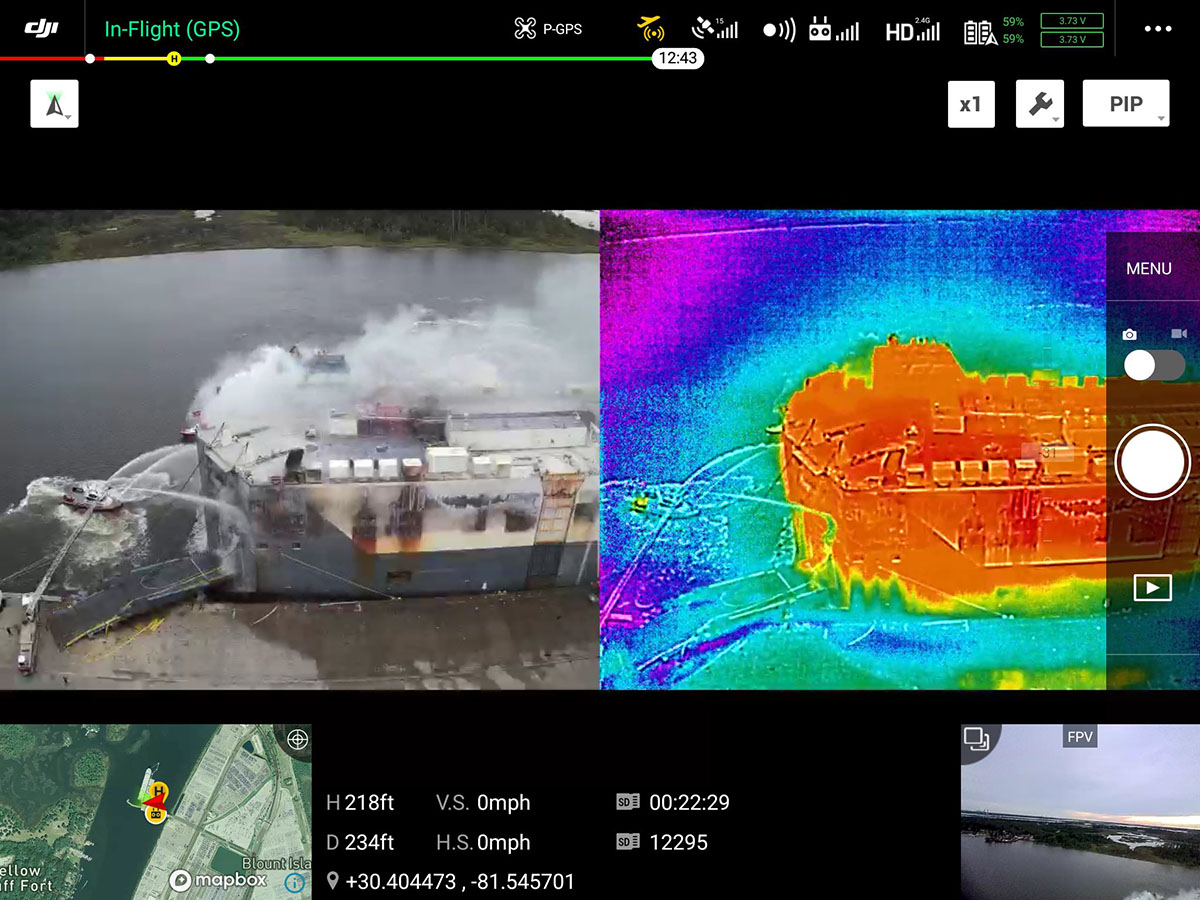Open the PIP display mode dropdown
The width and height of the screenshot is (1200, 900).
coord(1126,104)
